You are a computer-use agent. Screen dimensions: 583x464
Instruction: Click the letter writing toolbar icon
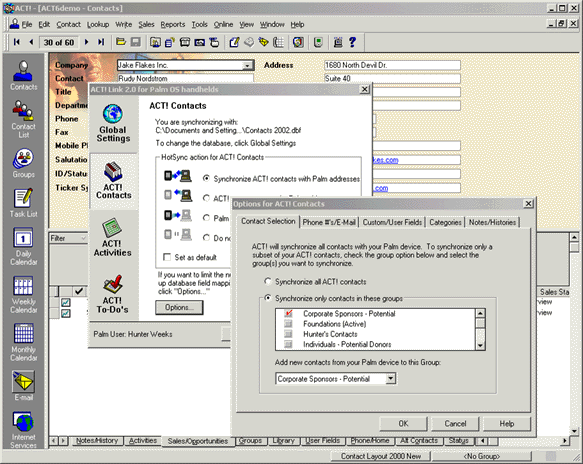coord(234,42)
